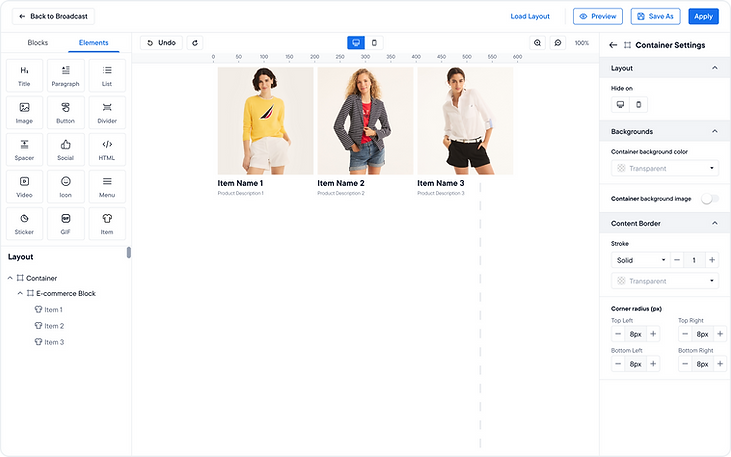731x457 pixels.
Task: Add a Spacer element
Action: (24, 149)
